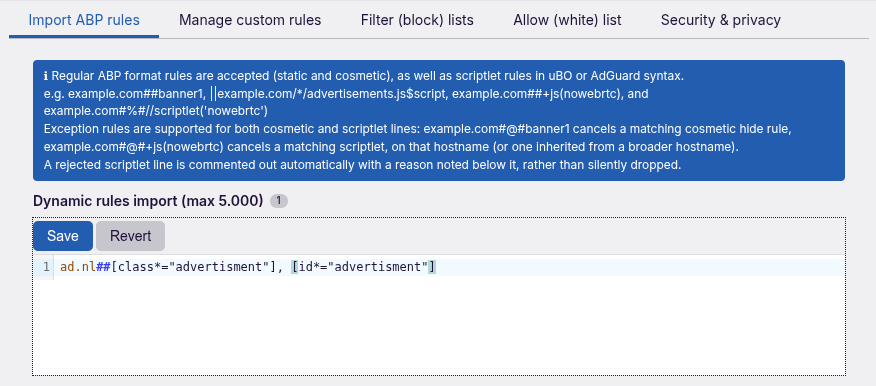Click the sentence starting 'A rejected scriptlet line'
876x386 pixels.
point(363,165)
